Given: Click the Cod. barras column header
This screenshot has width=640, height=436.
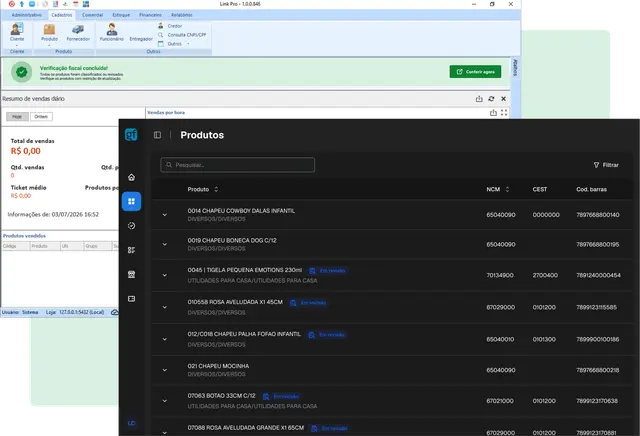Looking at the screenshot, I should point(591,189).
